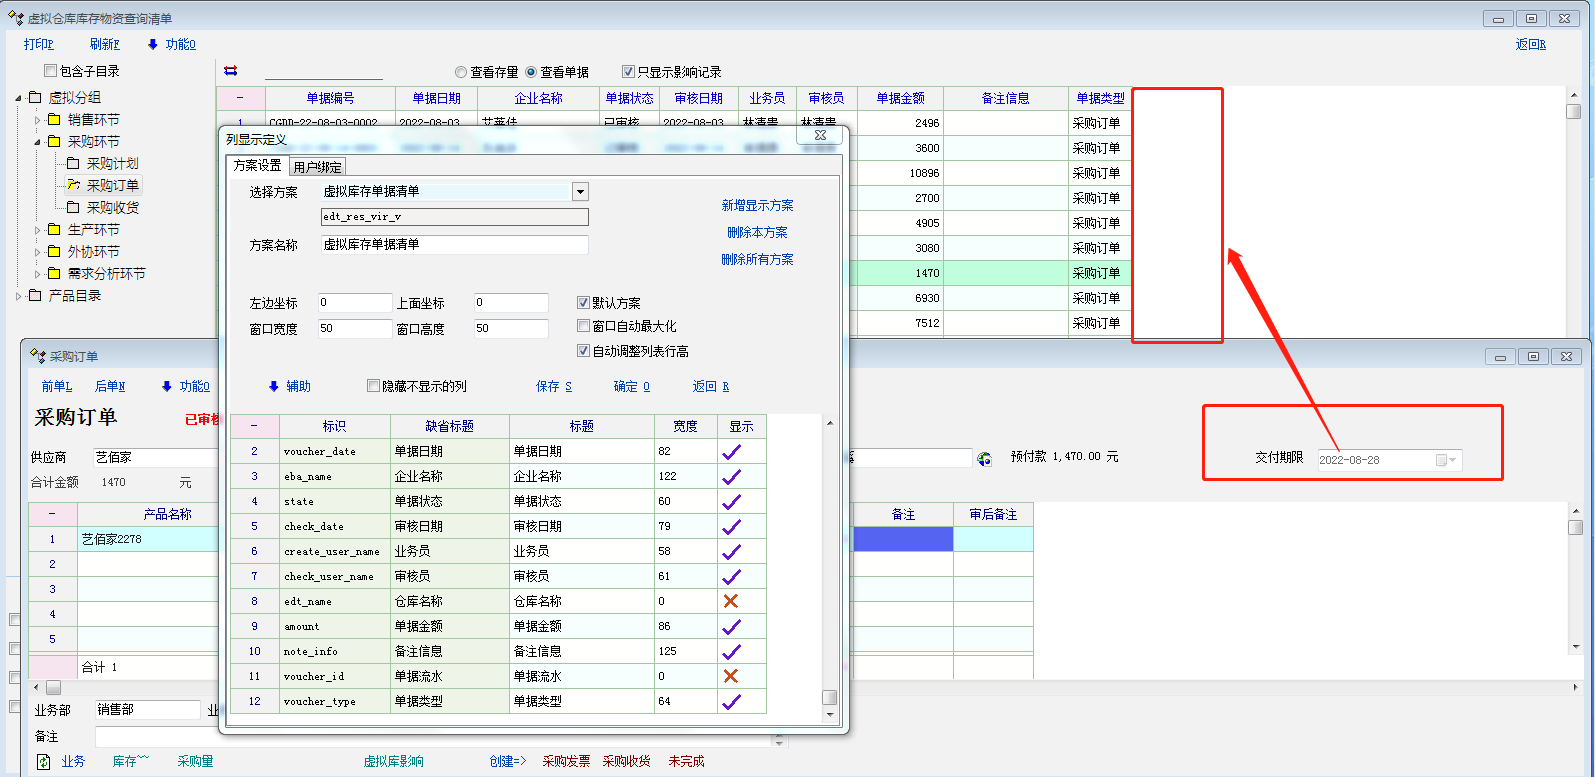The image size is (1596, 777).
Task: Click the green refresh icon next to 业务
Action: [43, 762]
